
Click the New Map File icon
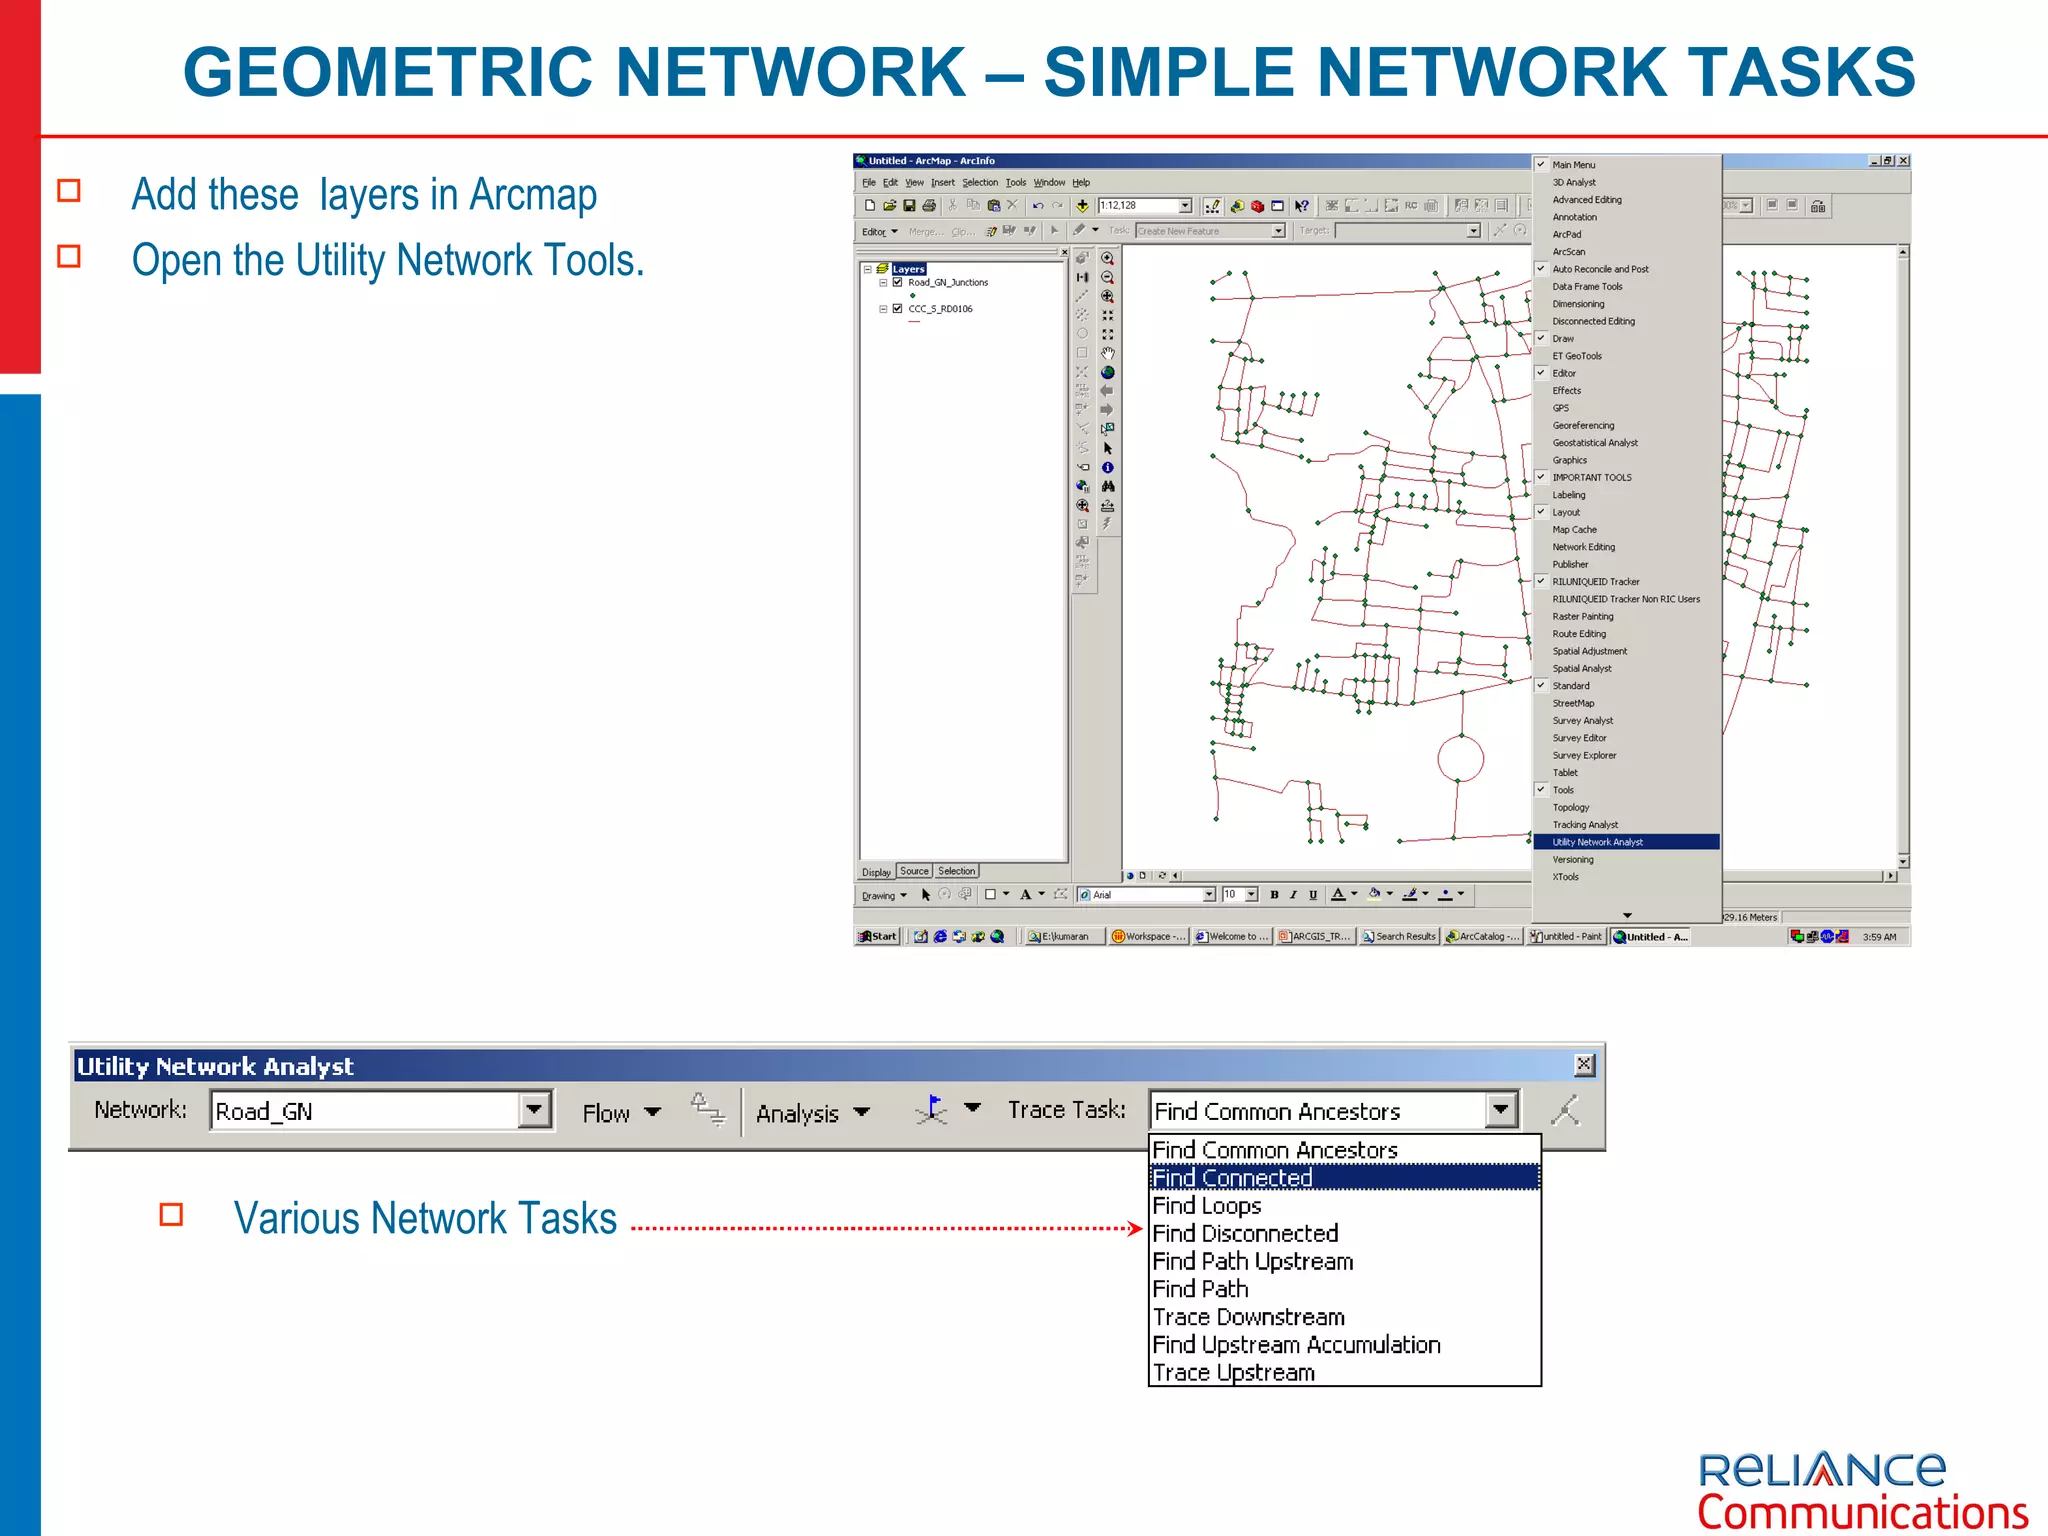869,206
